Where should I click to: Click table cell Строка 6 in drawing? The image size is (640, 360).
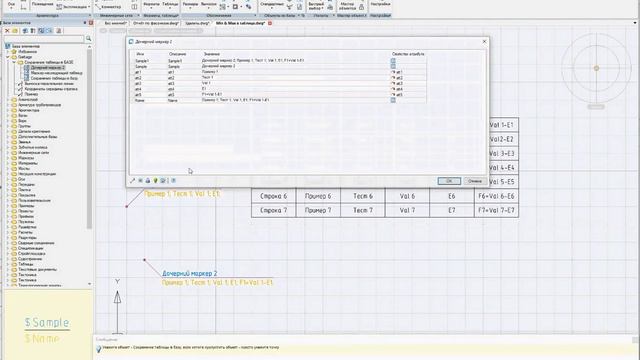273,196
